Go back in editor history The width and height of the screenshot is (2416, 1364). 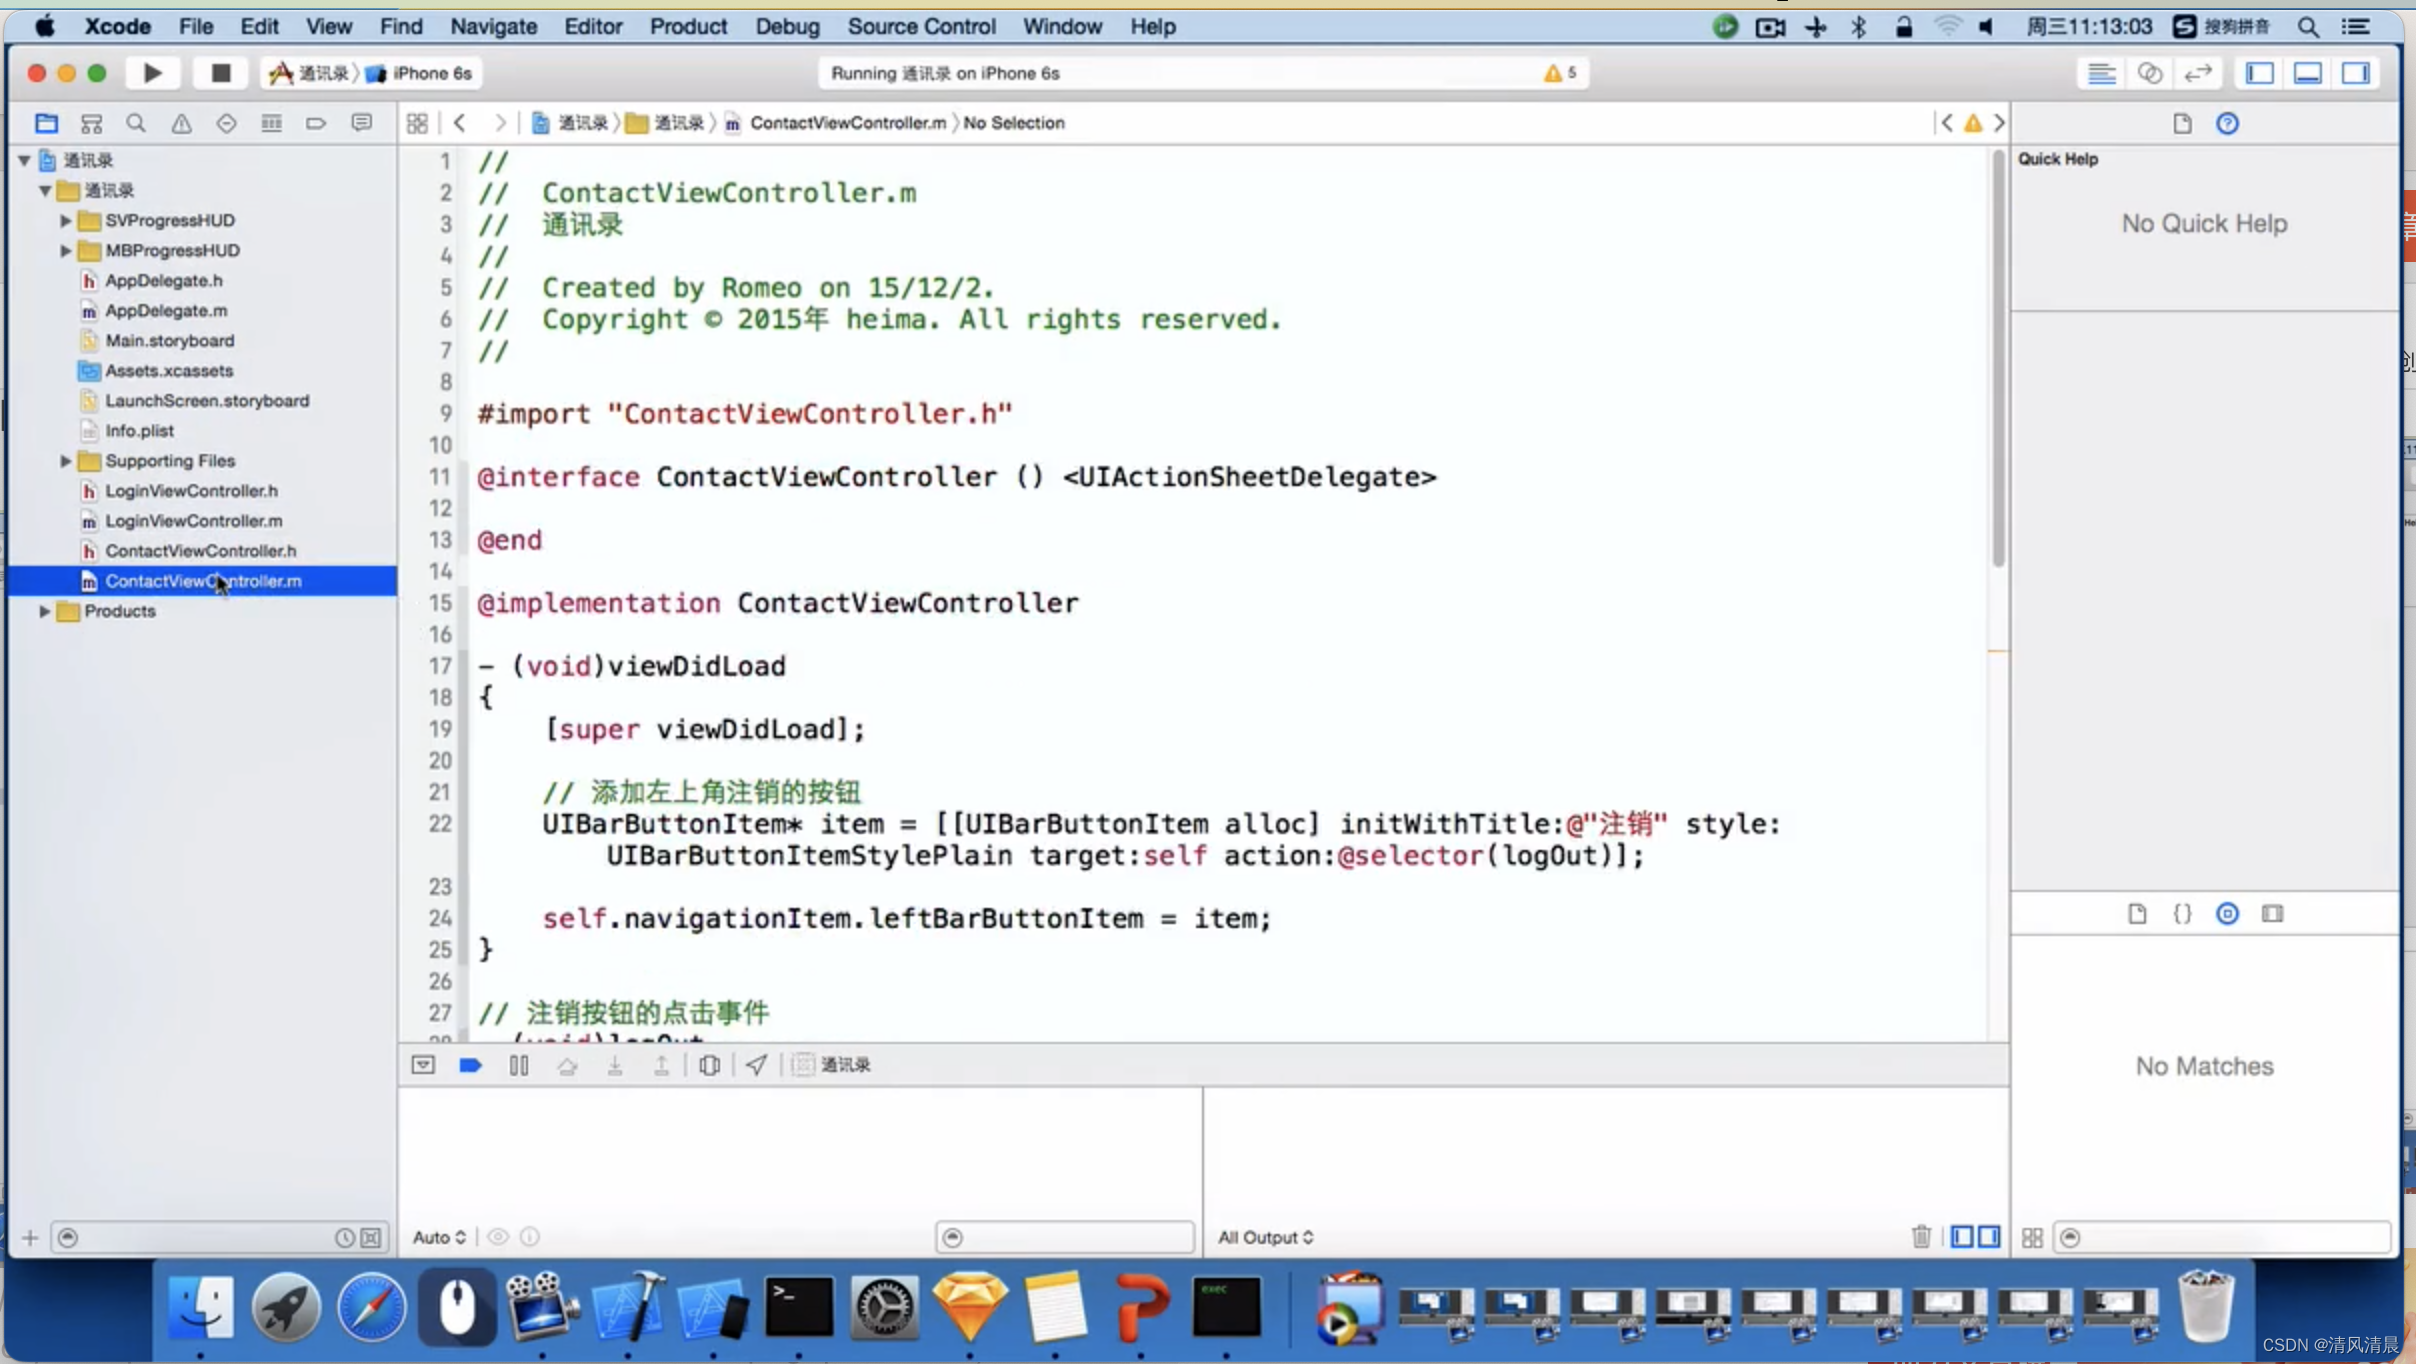(459, 123)
